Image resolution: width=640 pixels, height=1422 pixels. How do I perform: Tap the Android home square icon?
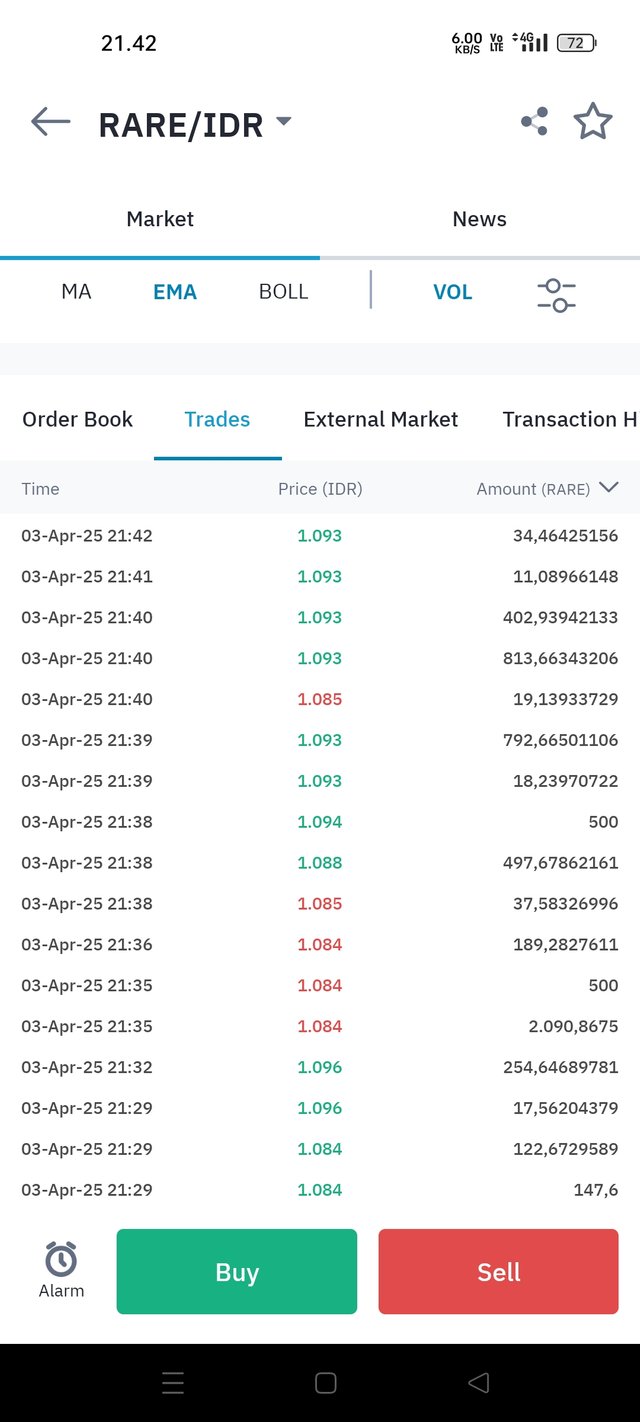pyautogui.click(x=325, y=1383)
